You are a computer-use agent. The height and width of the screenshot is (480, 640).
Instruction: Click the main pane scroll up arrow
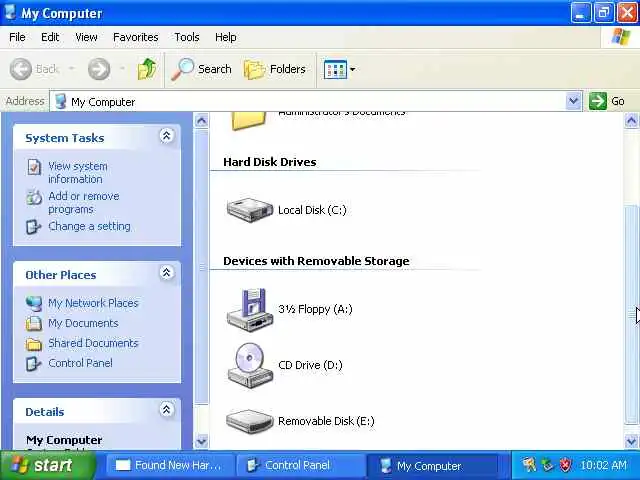click(631, 121)
